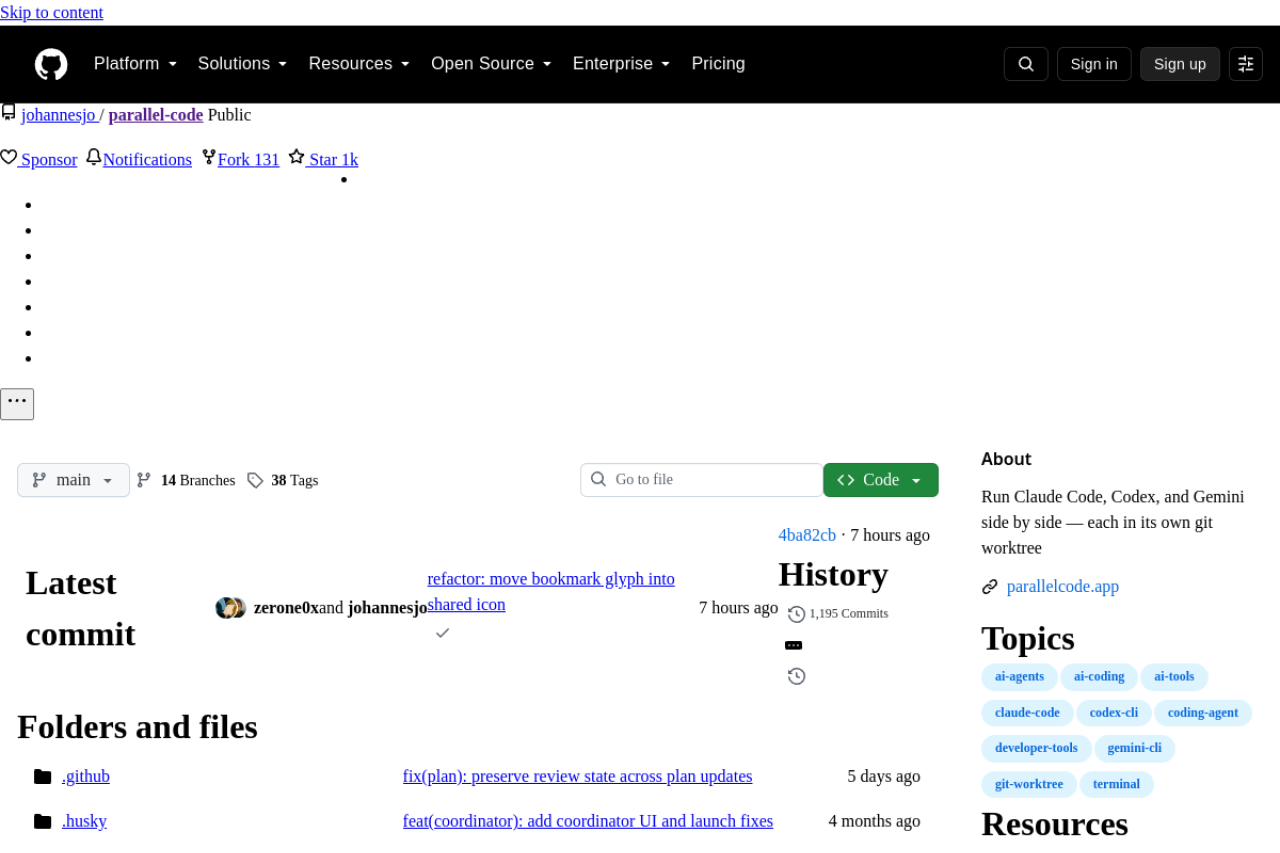View the 14 Branches list

pyautogui.click(x=198, y=480)
